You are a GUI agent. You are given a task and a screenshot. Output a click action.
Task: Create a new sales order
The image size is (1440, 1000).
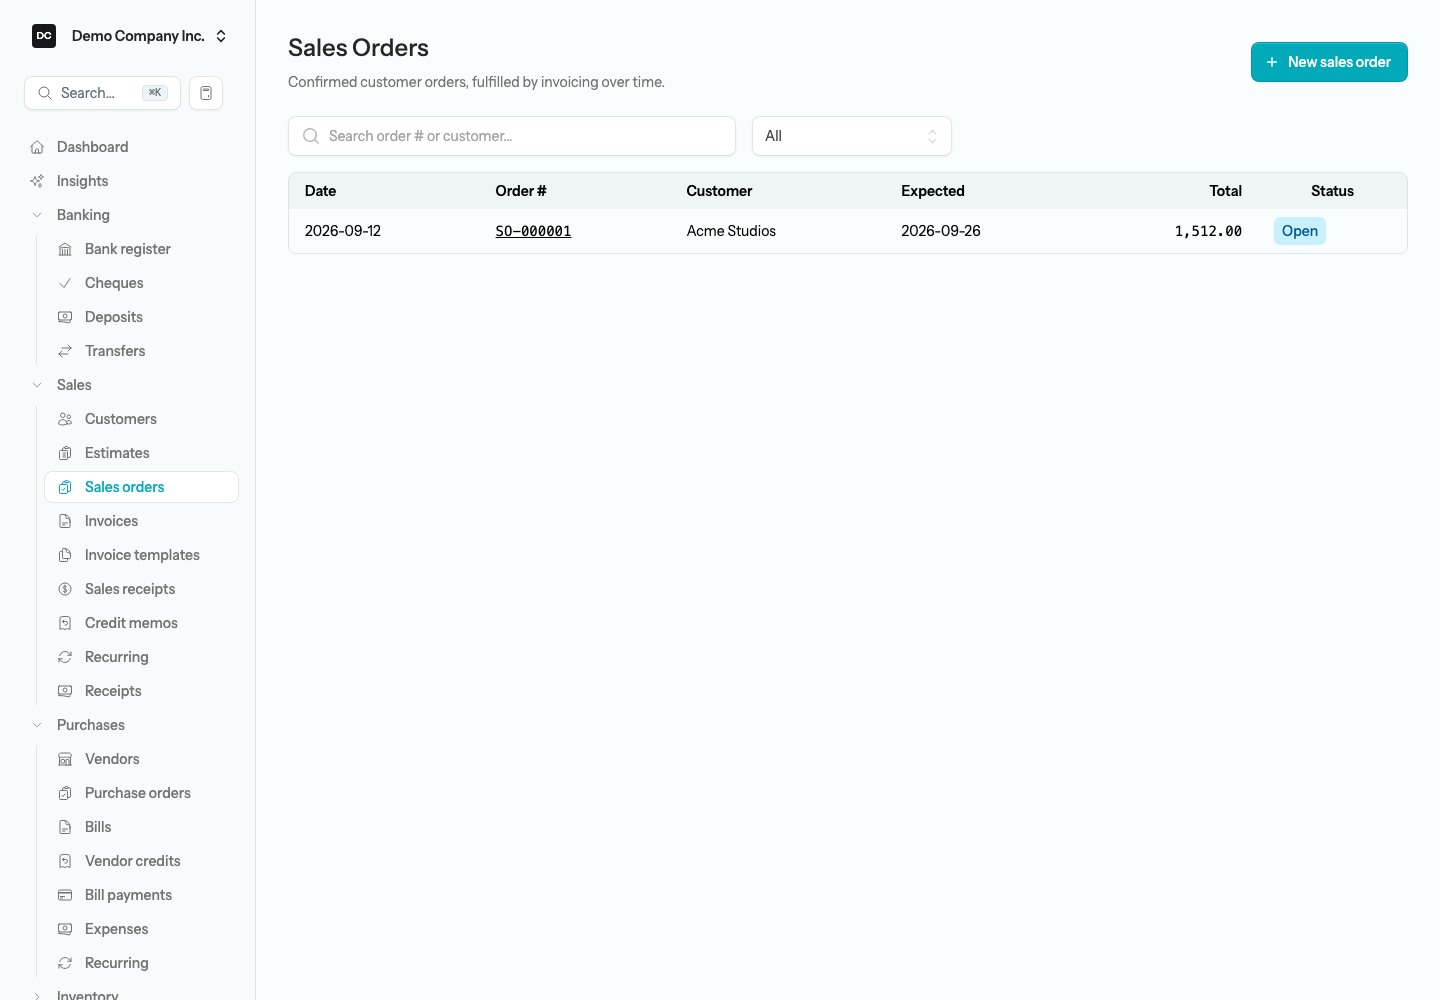click(1329, 62)
